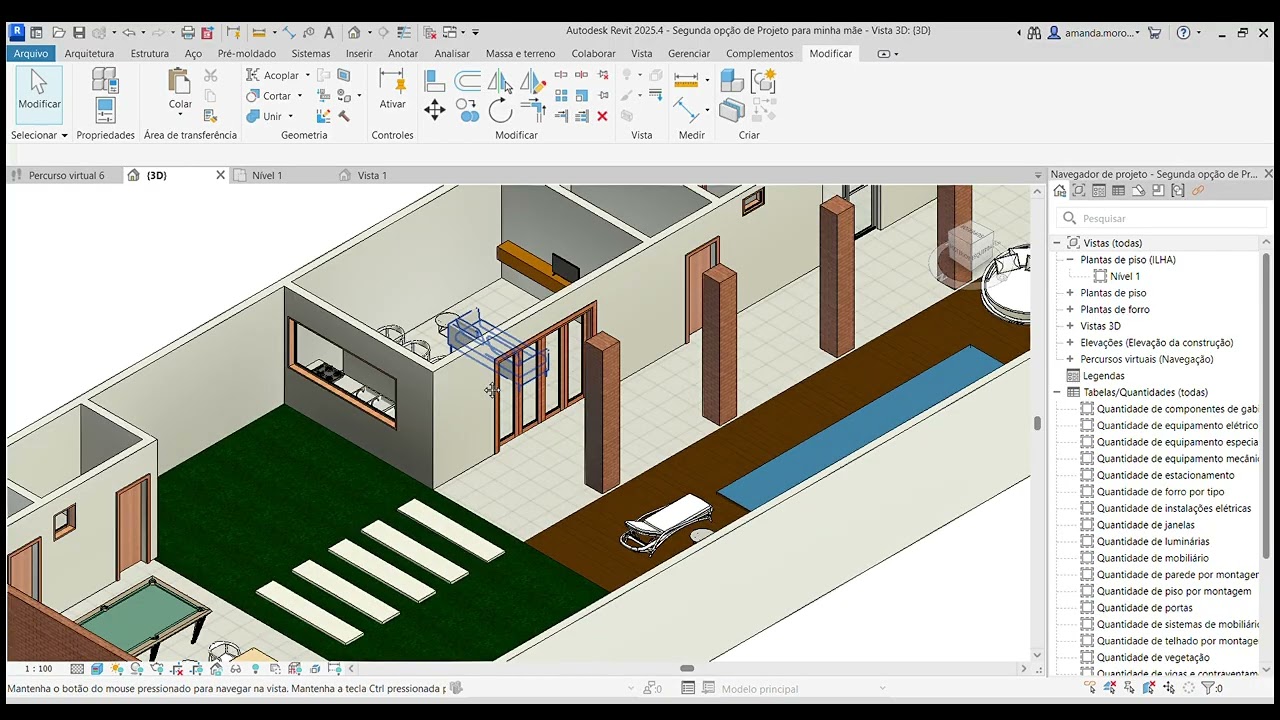
Task: Toggle sun path in view control bar
Action: coord(117,669)
